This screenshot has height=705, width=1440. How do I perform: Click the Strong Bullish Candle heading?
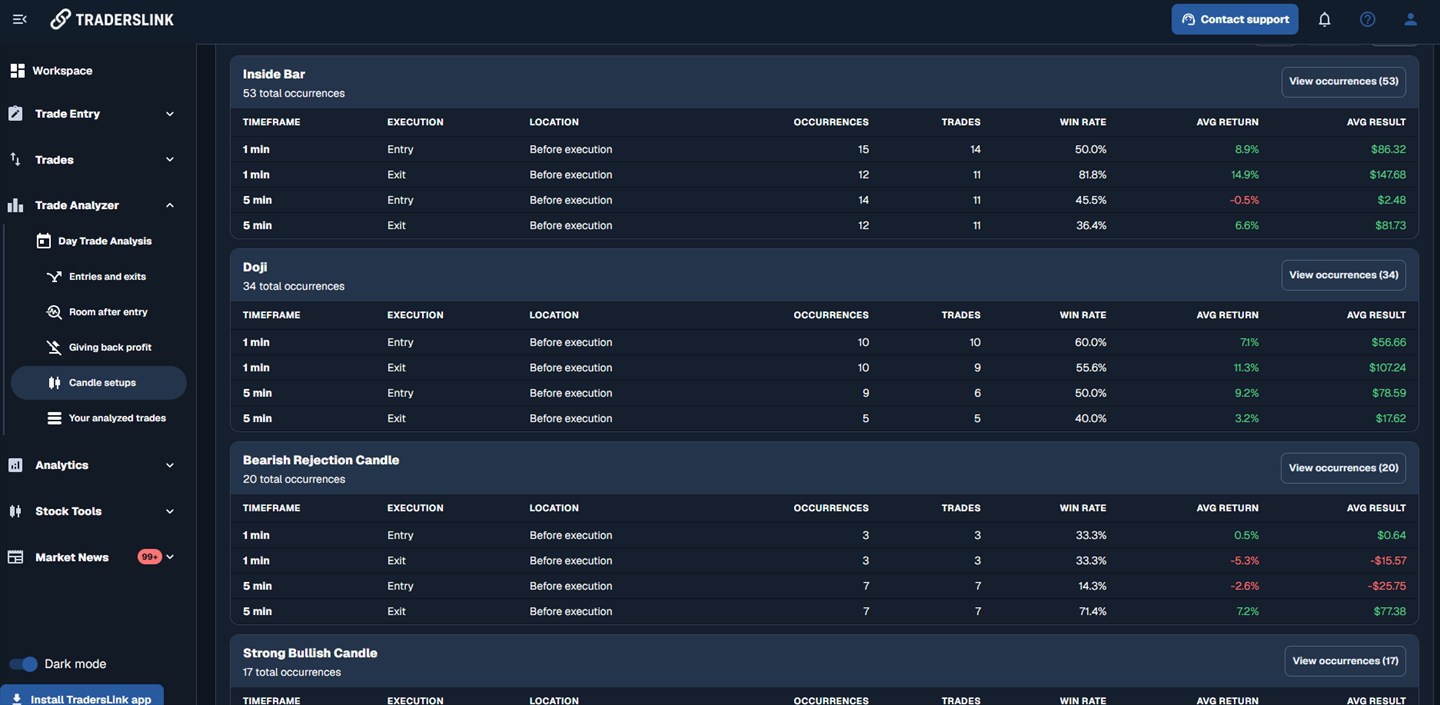click(310, 653)
